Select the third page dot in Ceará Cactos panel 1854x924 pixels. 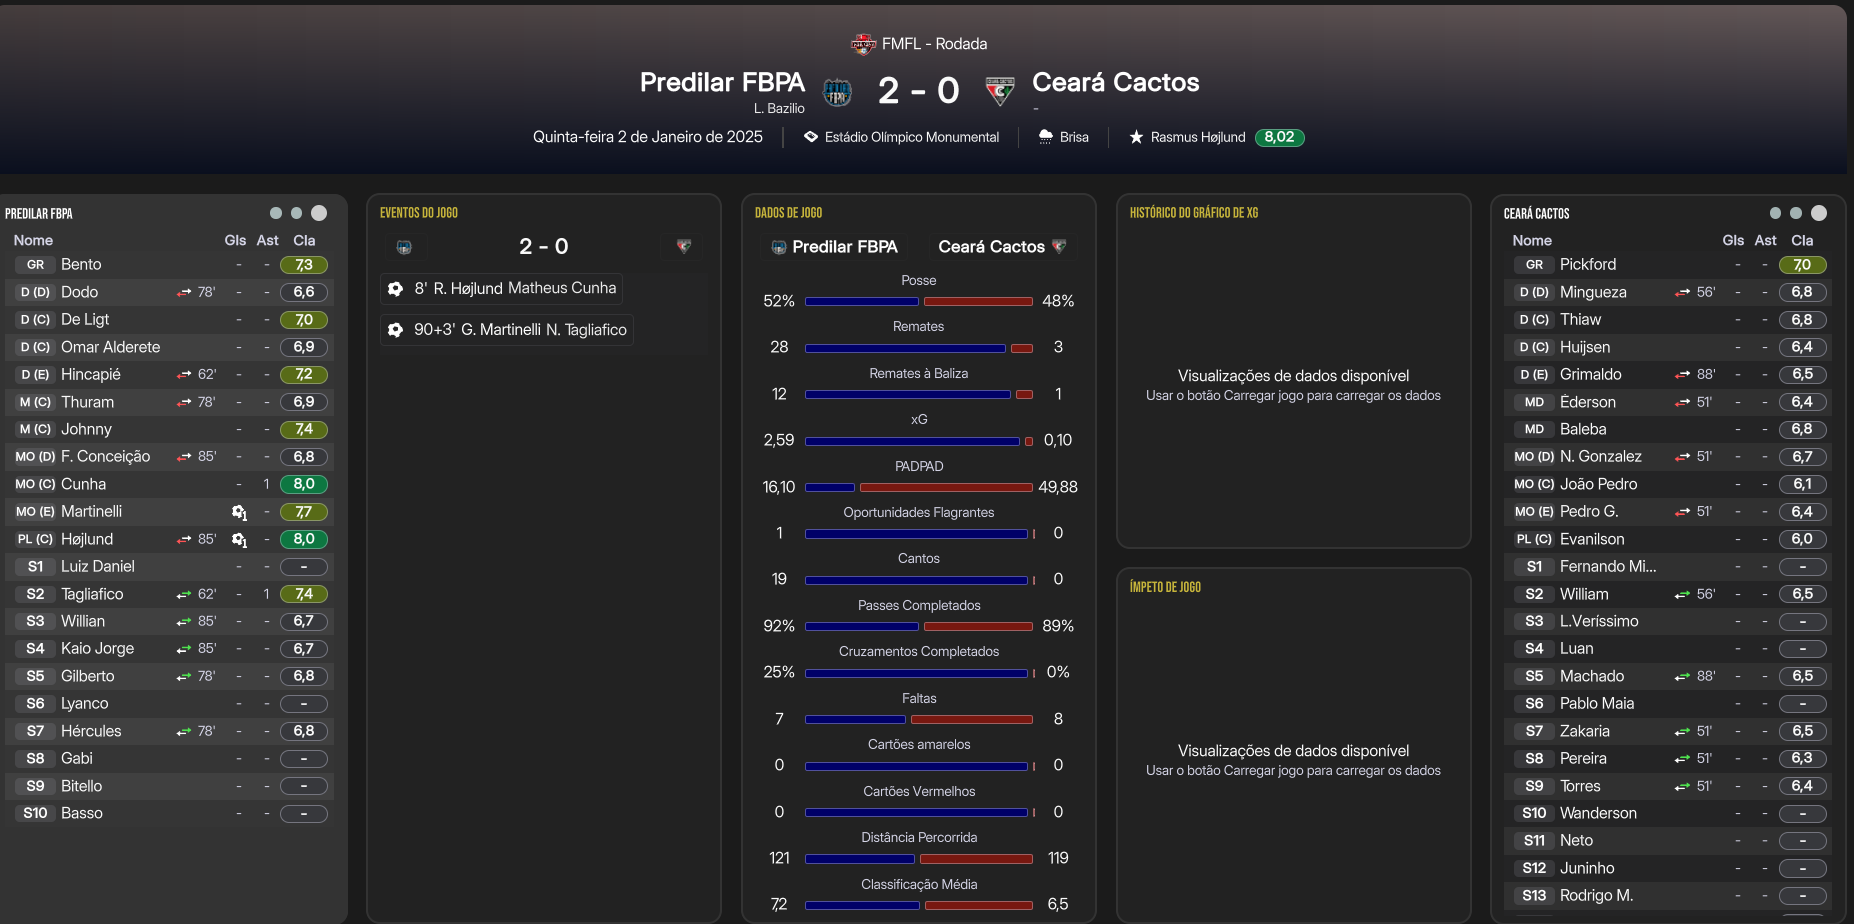pyautogui.click(x=1819, y=213)
